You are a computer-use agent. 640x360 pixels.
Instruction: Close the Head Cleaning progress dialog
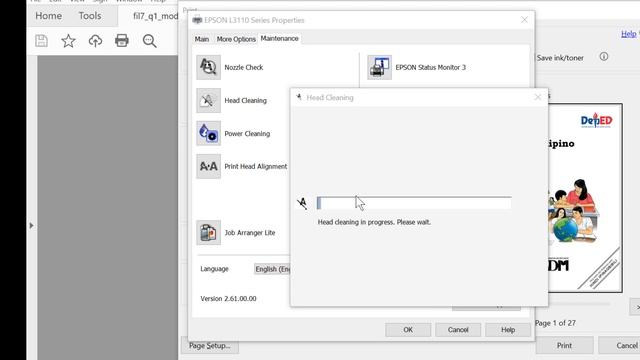click(x=538, y=97)
